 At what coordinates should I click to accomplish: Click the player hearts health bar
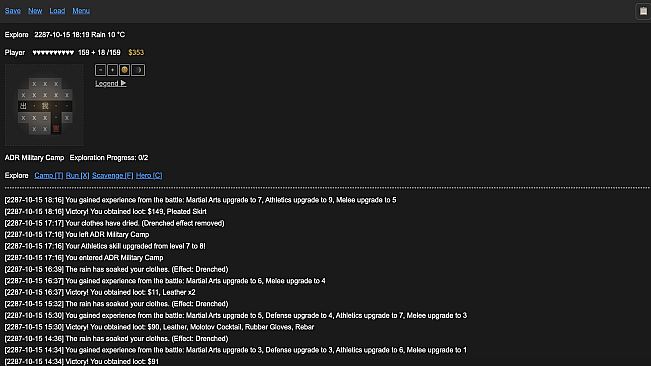click(53, 53)
